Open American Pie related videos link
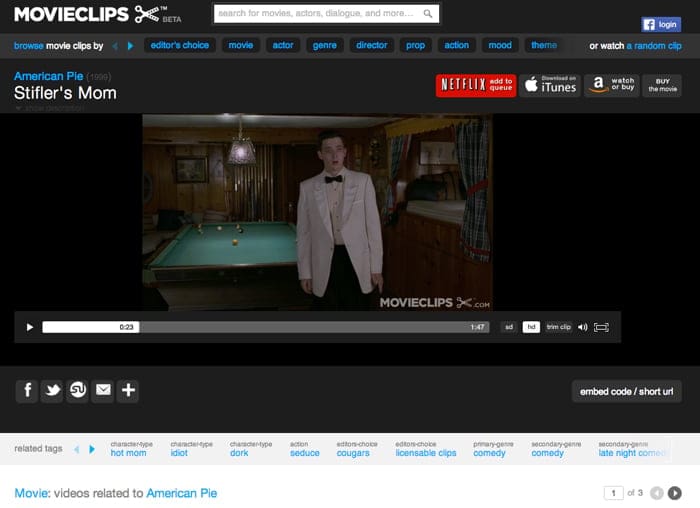Viewport: 700px width, 508px height. click(182, 493)
